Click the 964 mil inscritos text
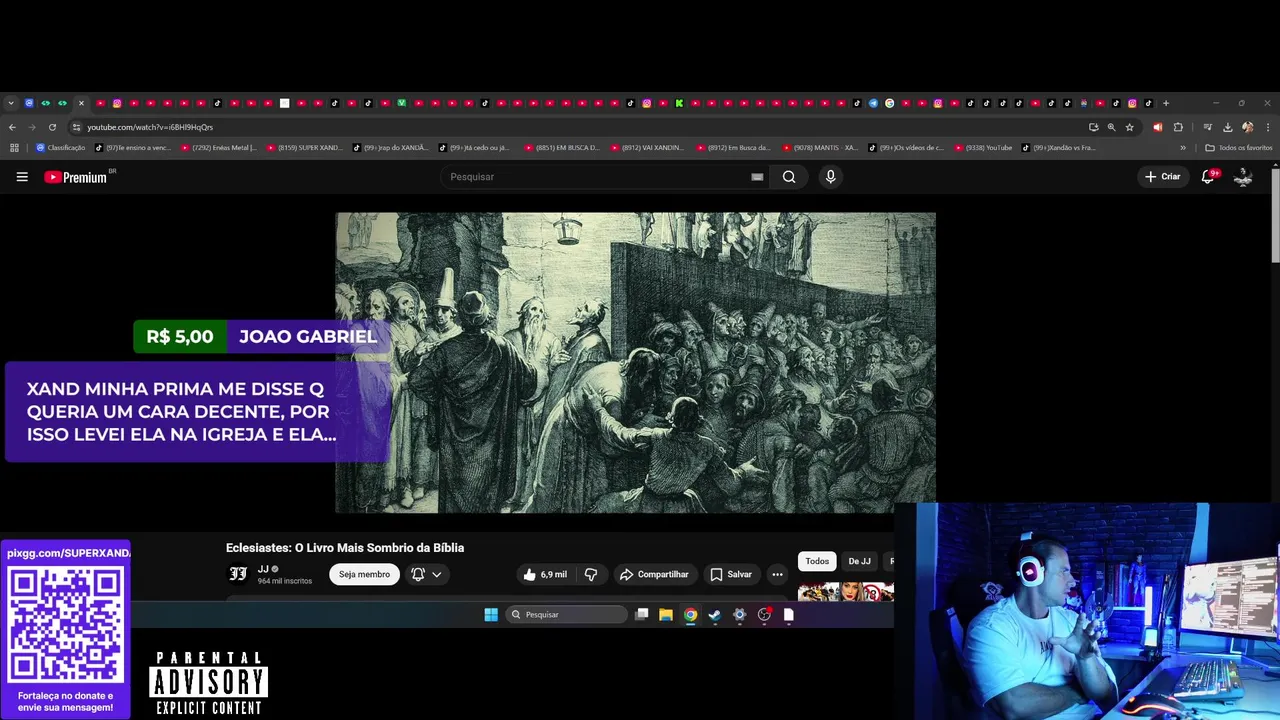 pos(285,581)
